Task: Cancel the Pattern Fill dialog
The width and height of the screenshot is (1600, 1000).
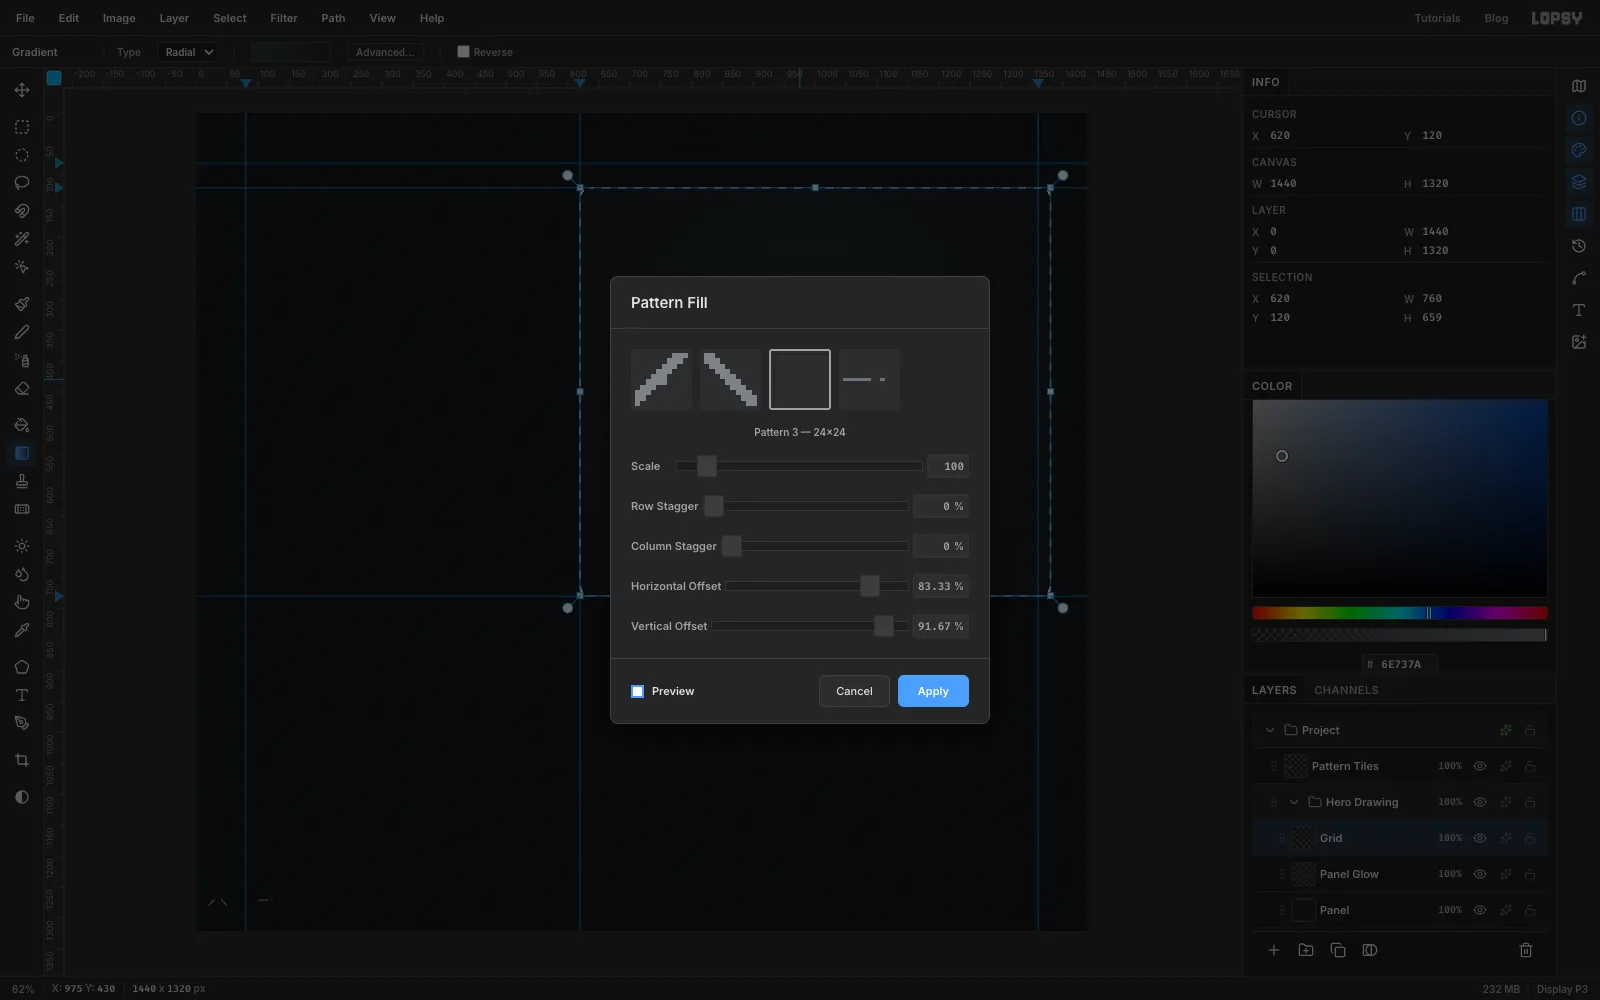Action: (x=854, y=691)
